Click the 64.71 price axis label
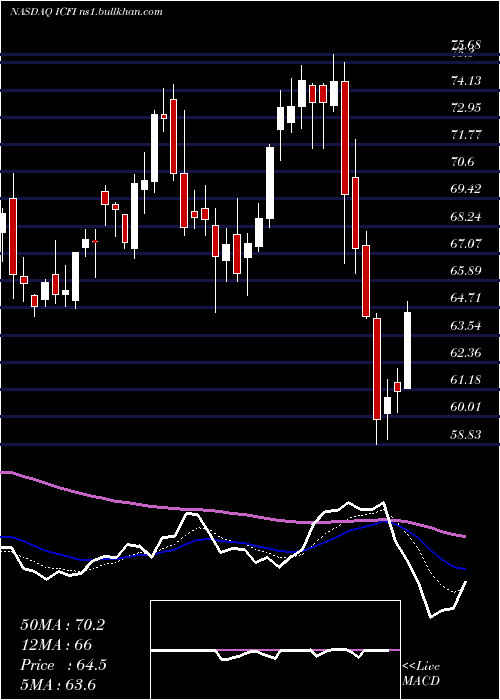500x700 pixels. click(x=466, y=298)
